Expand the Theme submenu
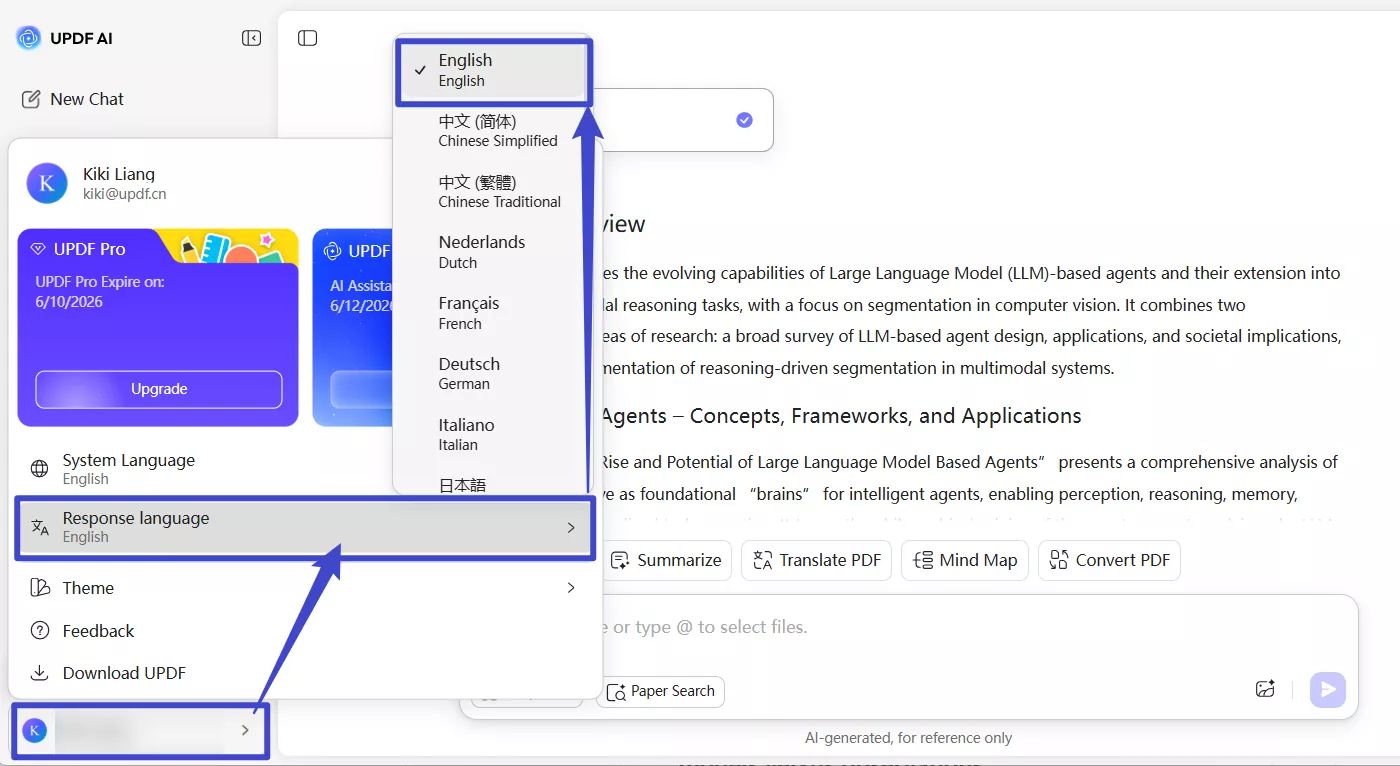 (304, 588)
